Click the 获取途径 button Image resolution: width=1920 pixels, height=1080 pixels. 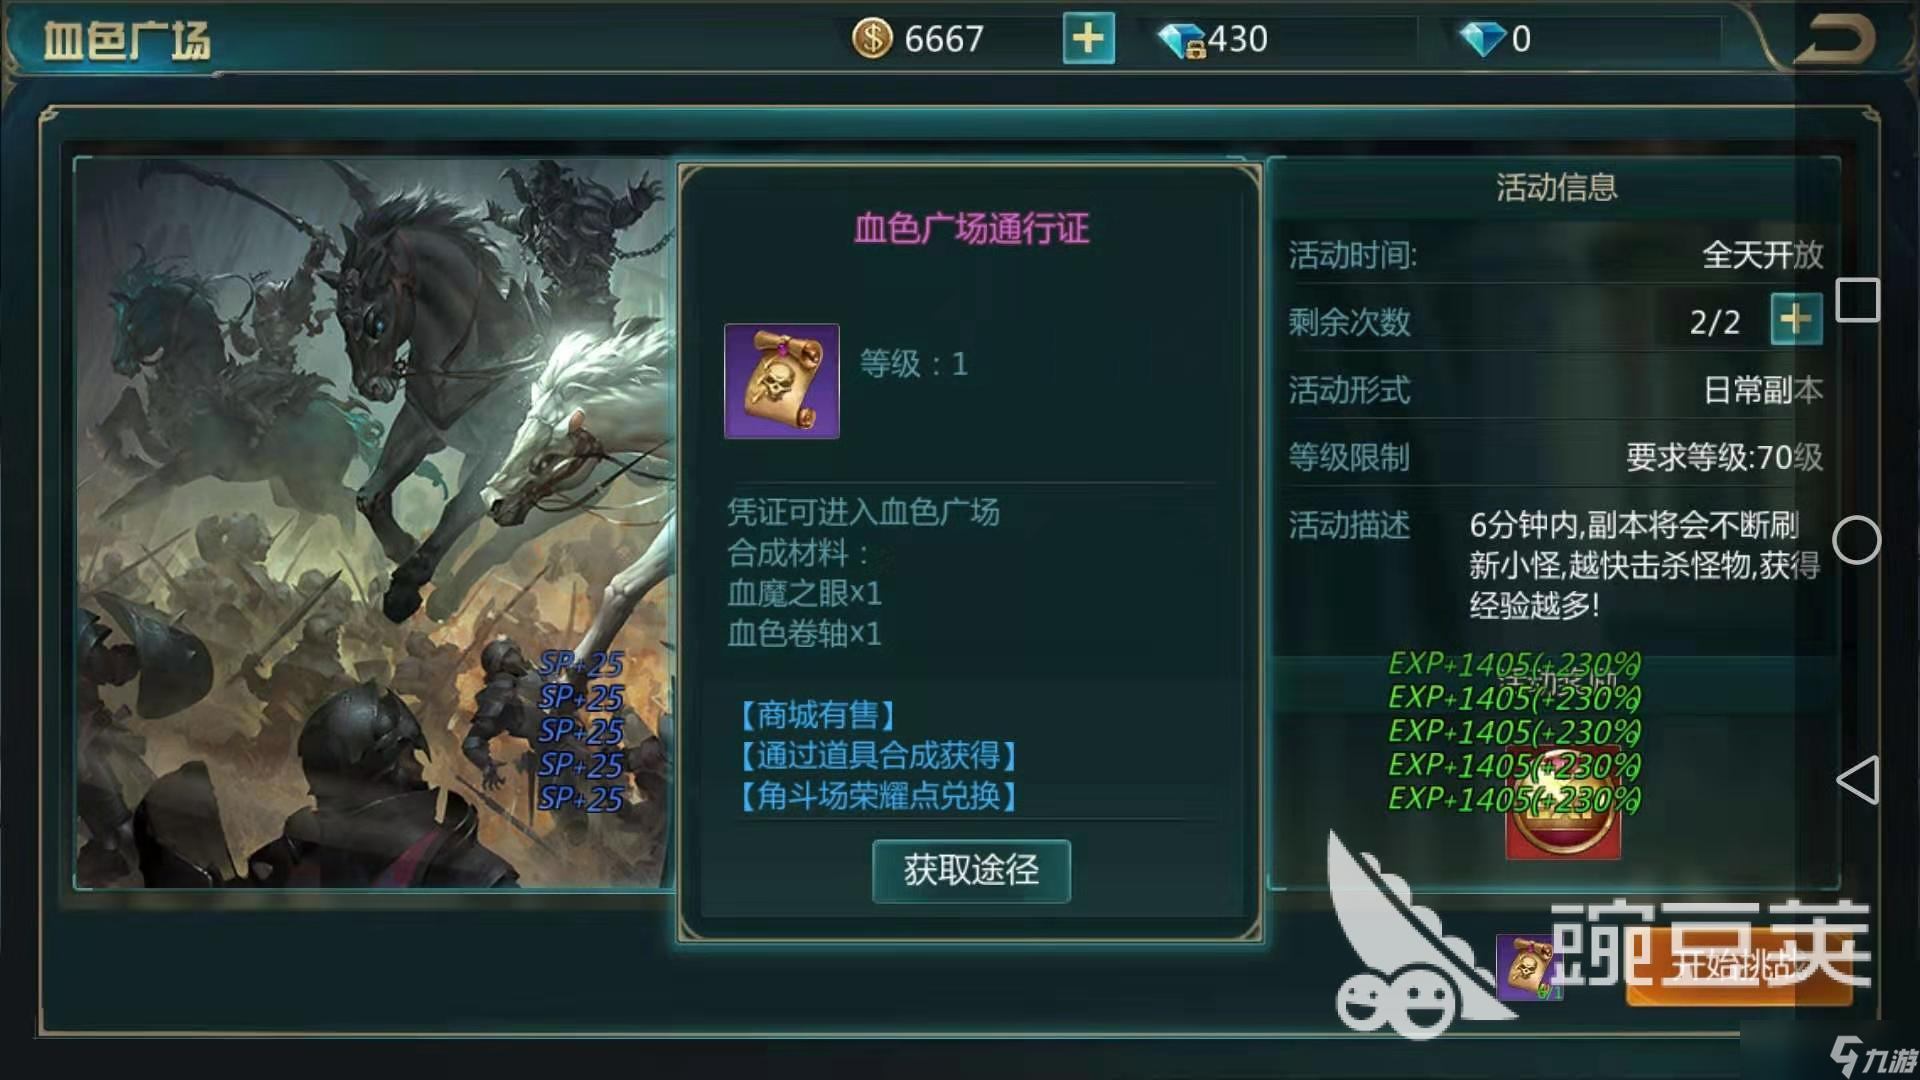[x=971, y=871]
